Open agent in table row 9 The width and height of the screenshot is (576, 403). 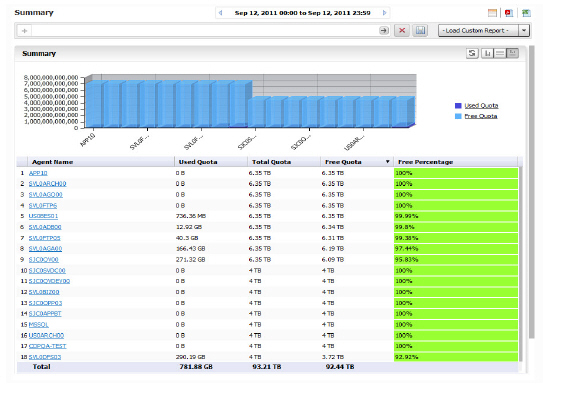point(43,260)
